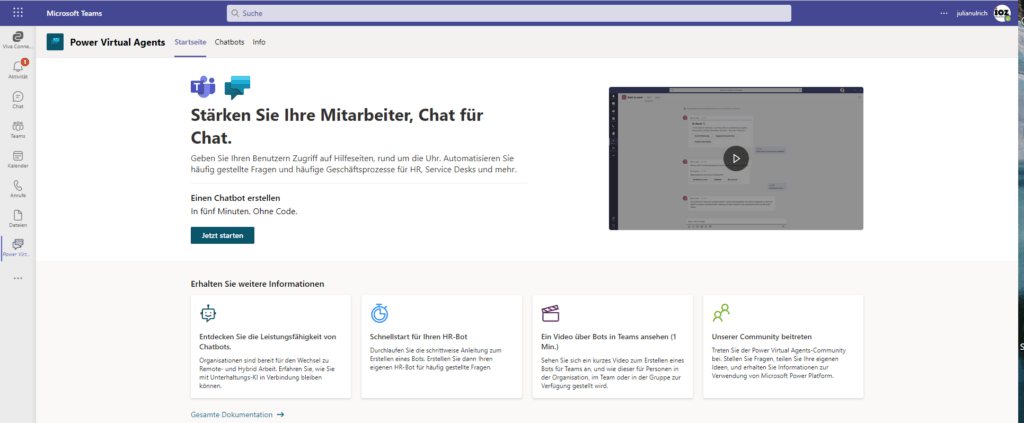Open the julianulrich profile avatar
Image resolution: width=1024 pixels, height=423 pixels.
pyautogui.click(x=1002, y=12)
